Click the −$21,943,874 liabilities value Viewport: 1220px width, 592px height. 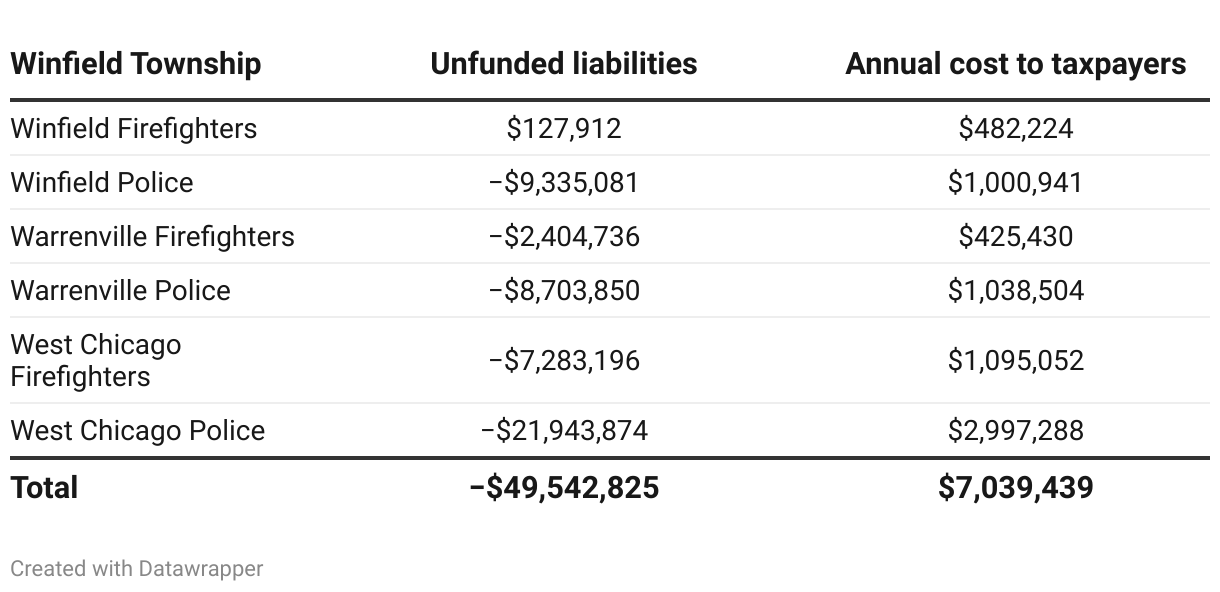564,431
